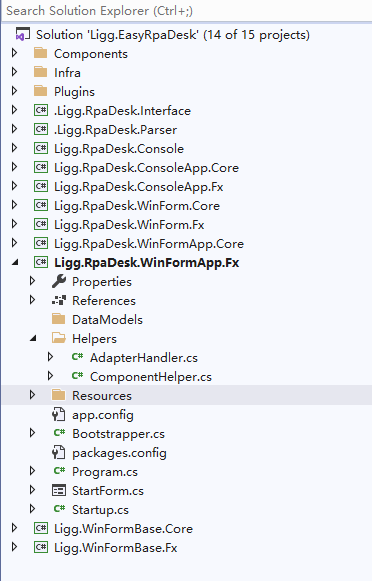Expand the Ligg.RpaDesk.WinForm.Fx project arrow

(x=14, y=224)
